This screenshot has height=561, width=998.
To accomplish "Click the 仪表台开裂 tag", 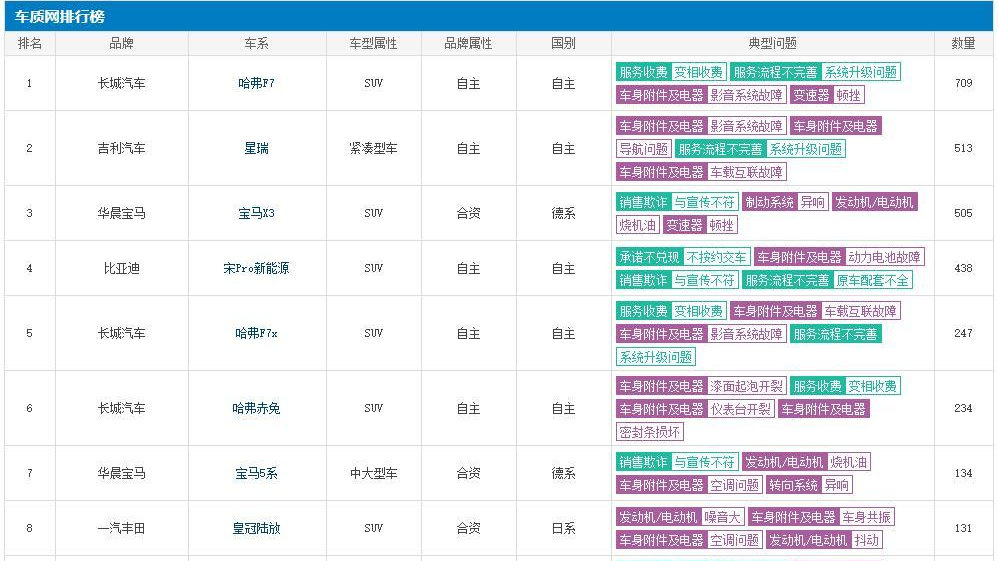I will tap(740, 409).
